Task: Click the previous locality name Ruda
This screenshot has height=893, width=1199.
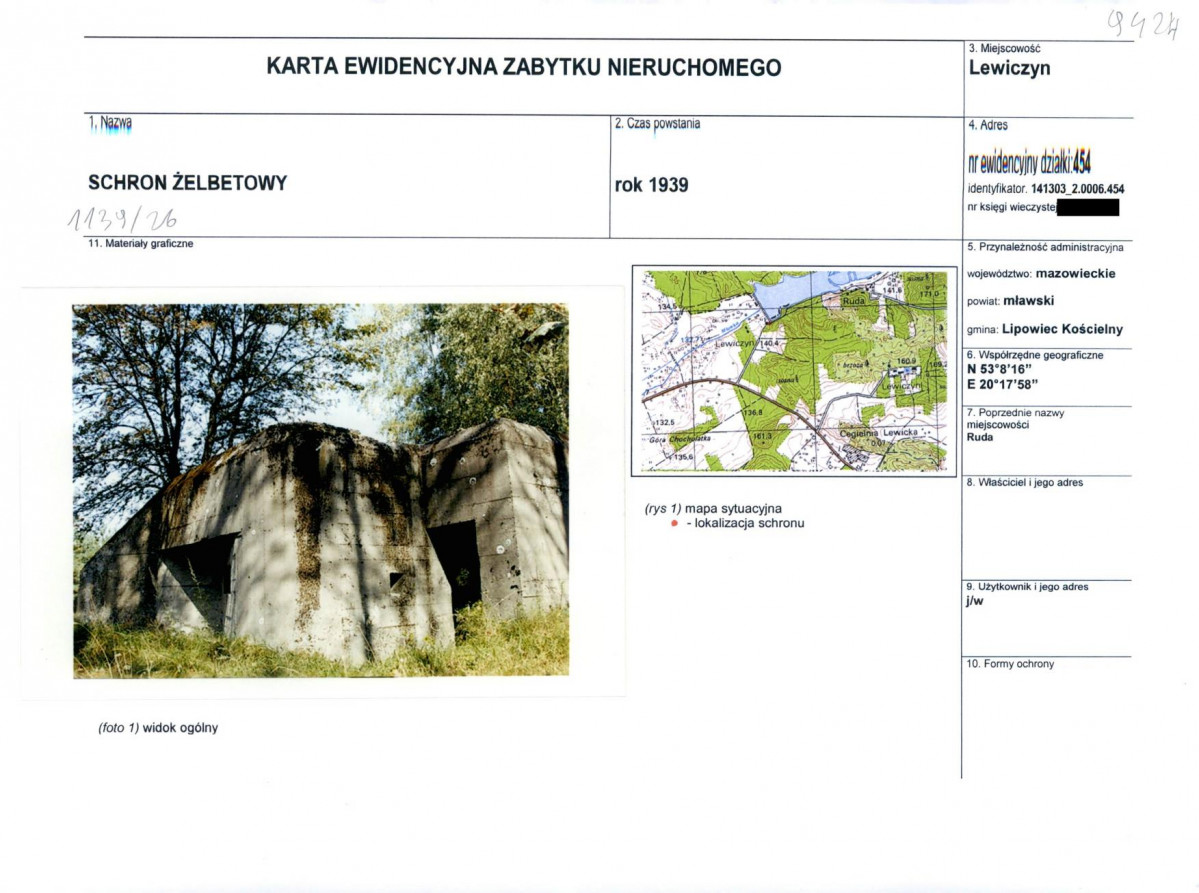Action: (980, 437)
